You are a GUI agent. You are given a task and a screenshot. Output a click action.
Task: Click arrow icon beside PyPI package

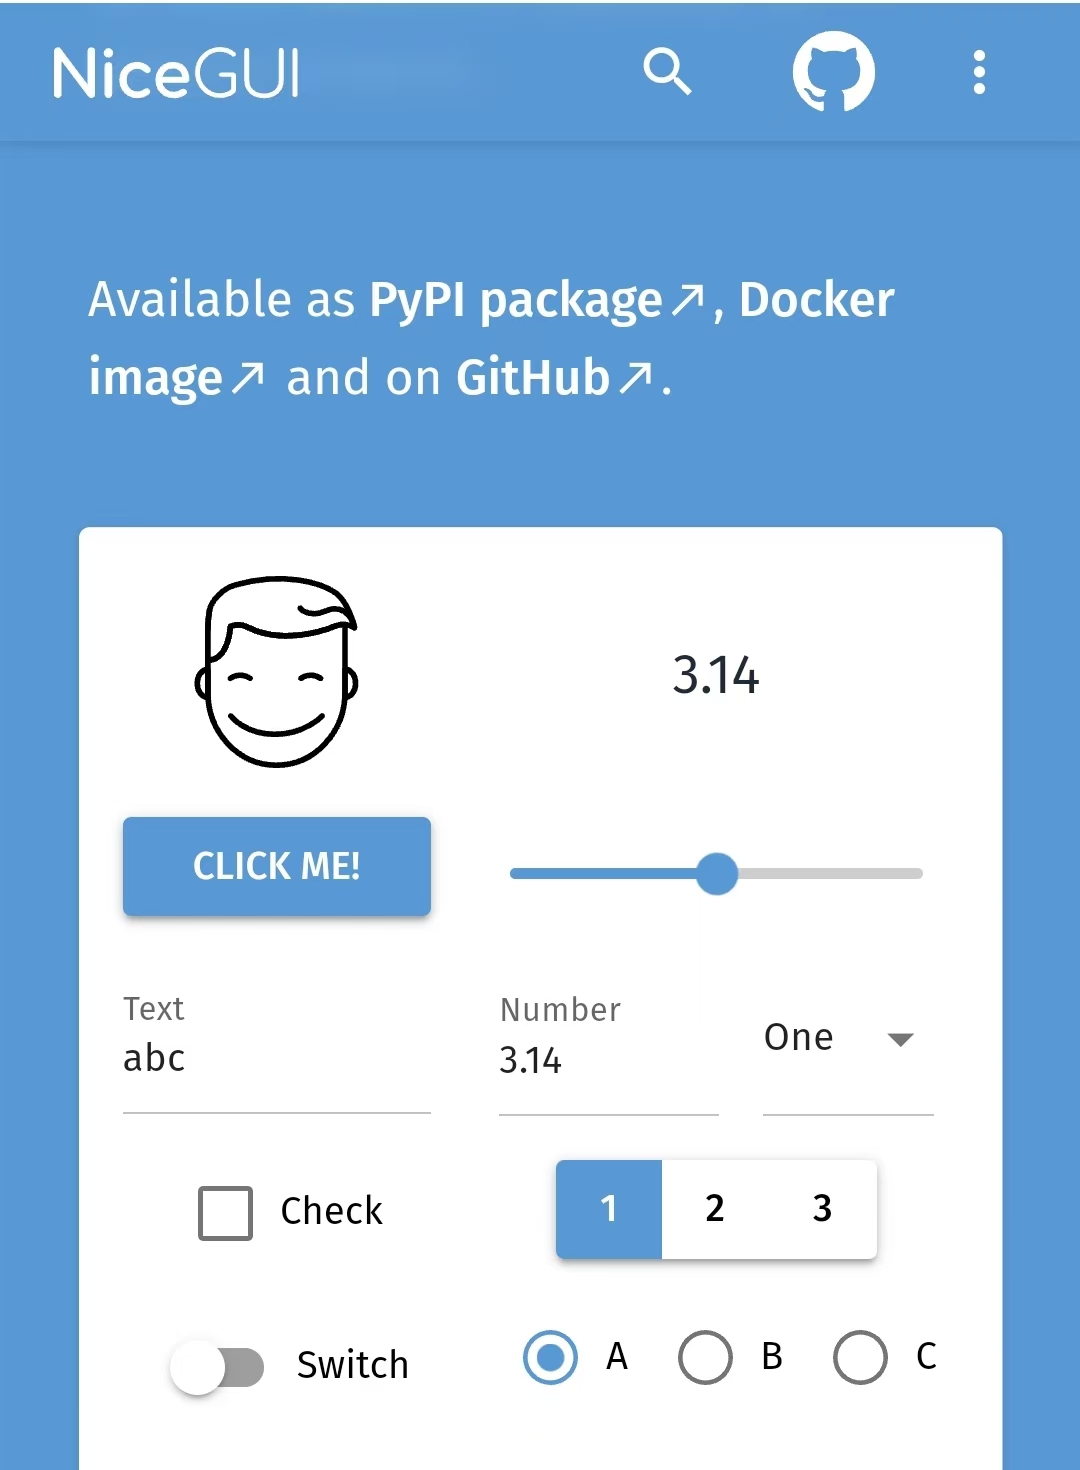click(x=687, y=299)
